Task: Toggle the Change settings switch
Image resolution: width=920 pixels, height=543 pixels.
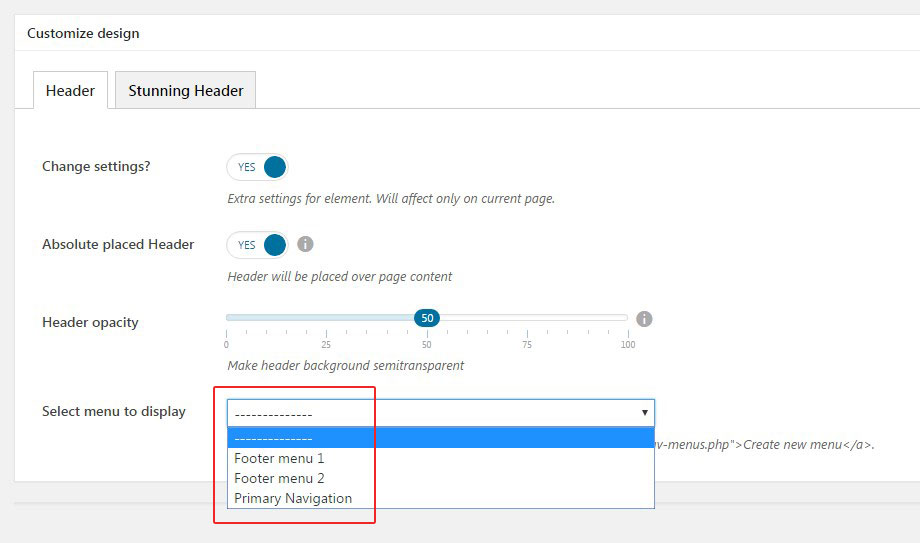Action: click(257, 167)
